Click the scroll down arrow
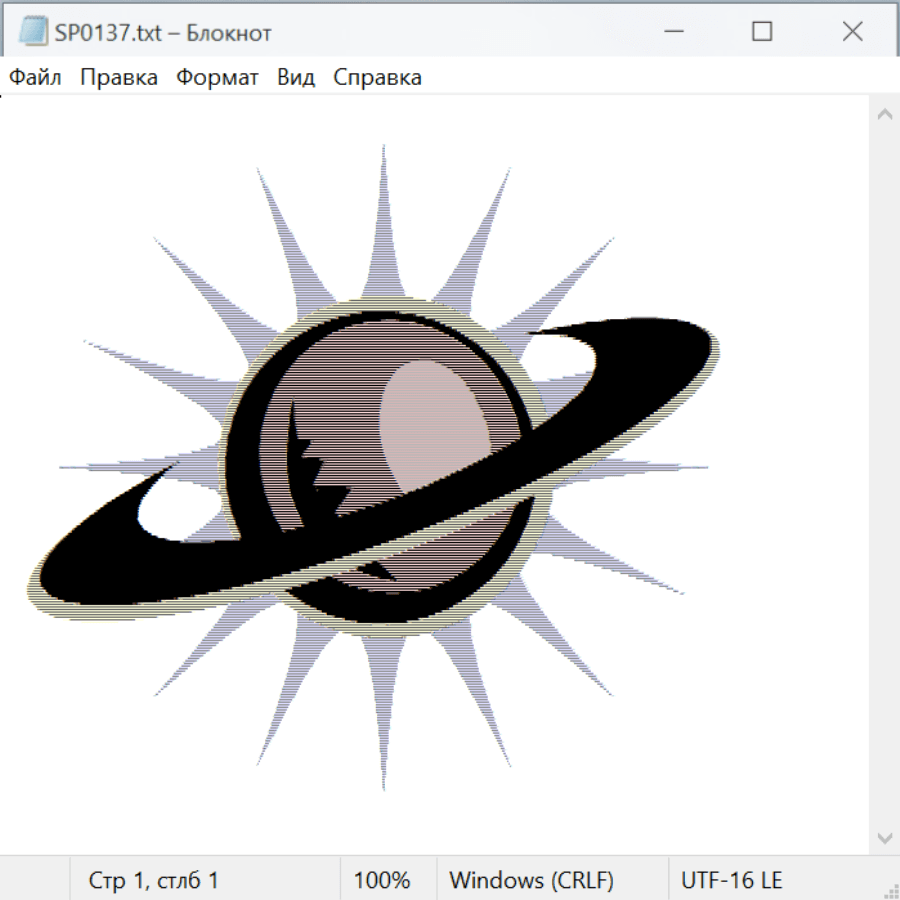The image size is (900, 900). 884,837
